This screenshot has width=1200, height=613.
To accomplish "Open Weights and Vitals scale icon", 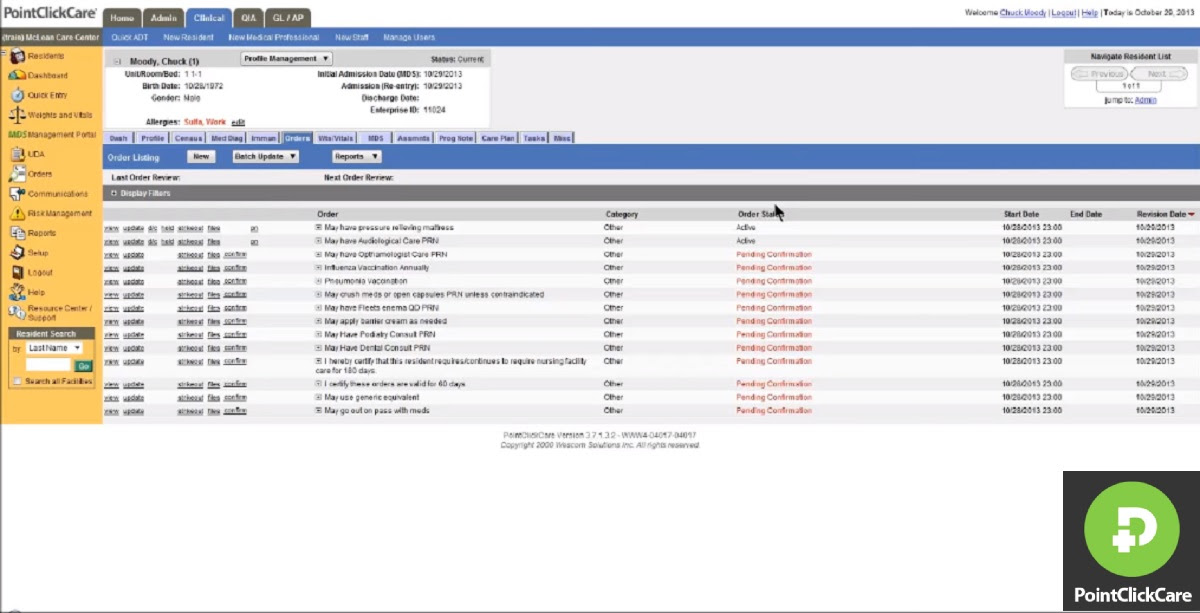I will click(x=16, y=115).
